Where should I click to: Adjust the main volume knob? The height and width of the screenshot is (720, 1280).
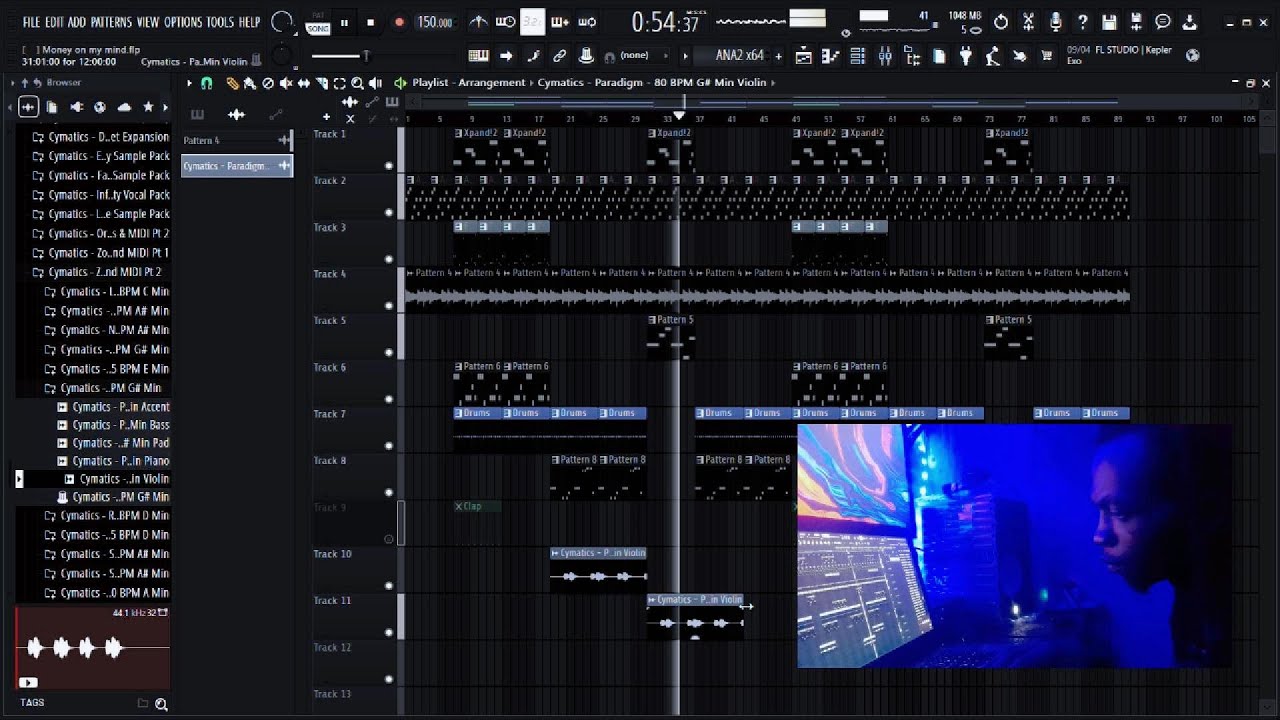283,22
